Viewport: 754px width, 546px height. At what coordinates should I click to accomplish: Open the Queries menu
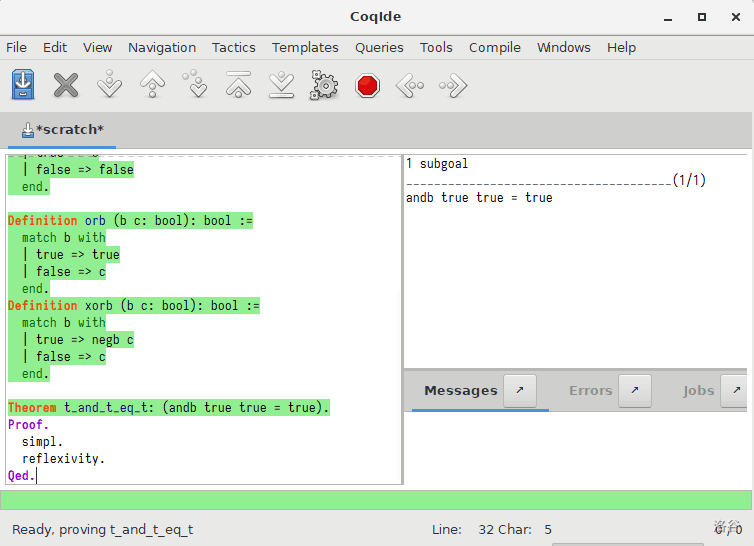pyautogui.click(x=379, y=47)
